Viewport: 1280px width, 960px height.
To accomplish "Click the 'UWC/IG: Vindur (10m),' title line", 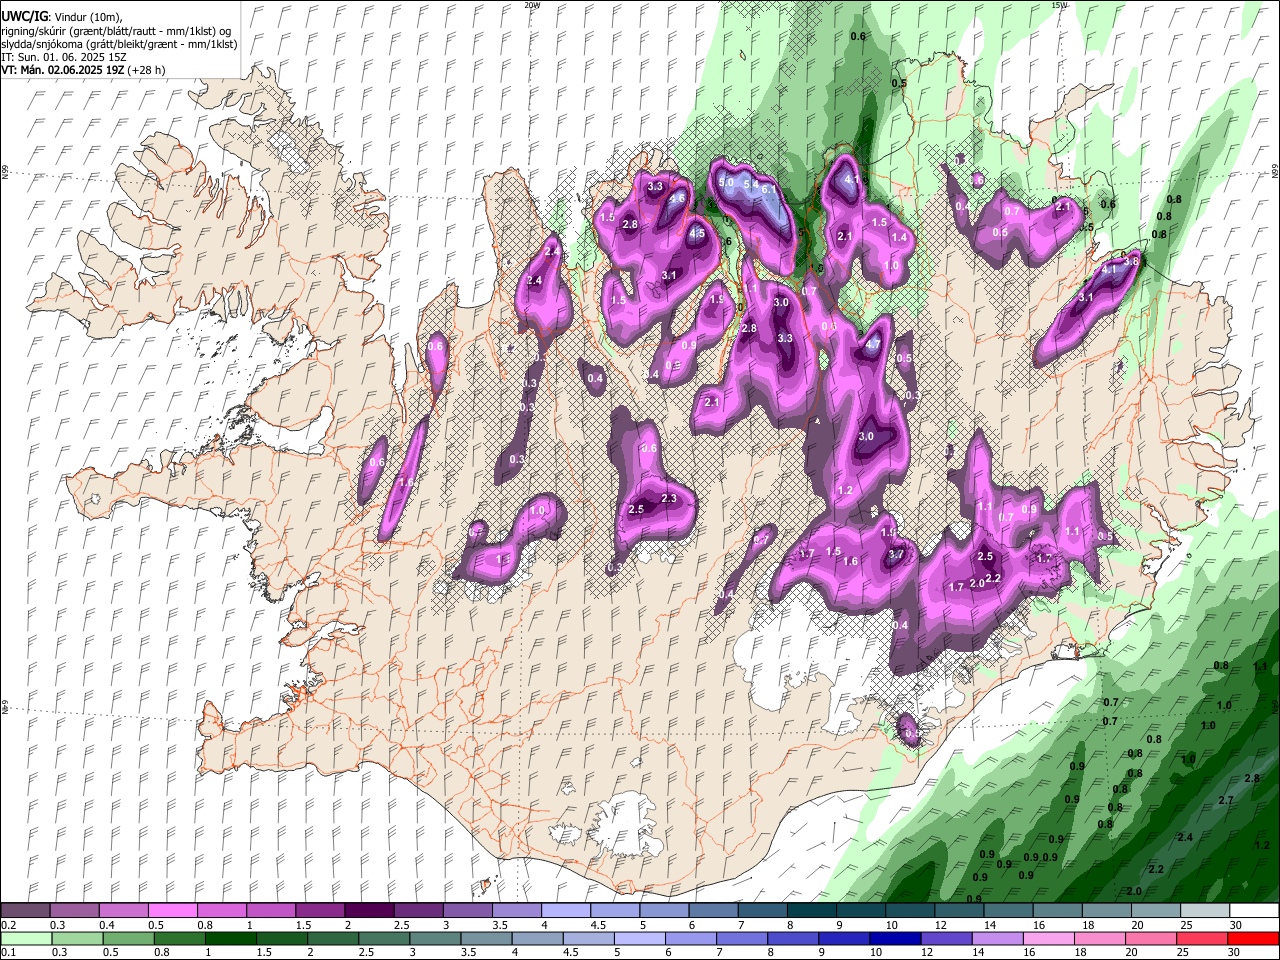I will [x=61, y=17].
